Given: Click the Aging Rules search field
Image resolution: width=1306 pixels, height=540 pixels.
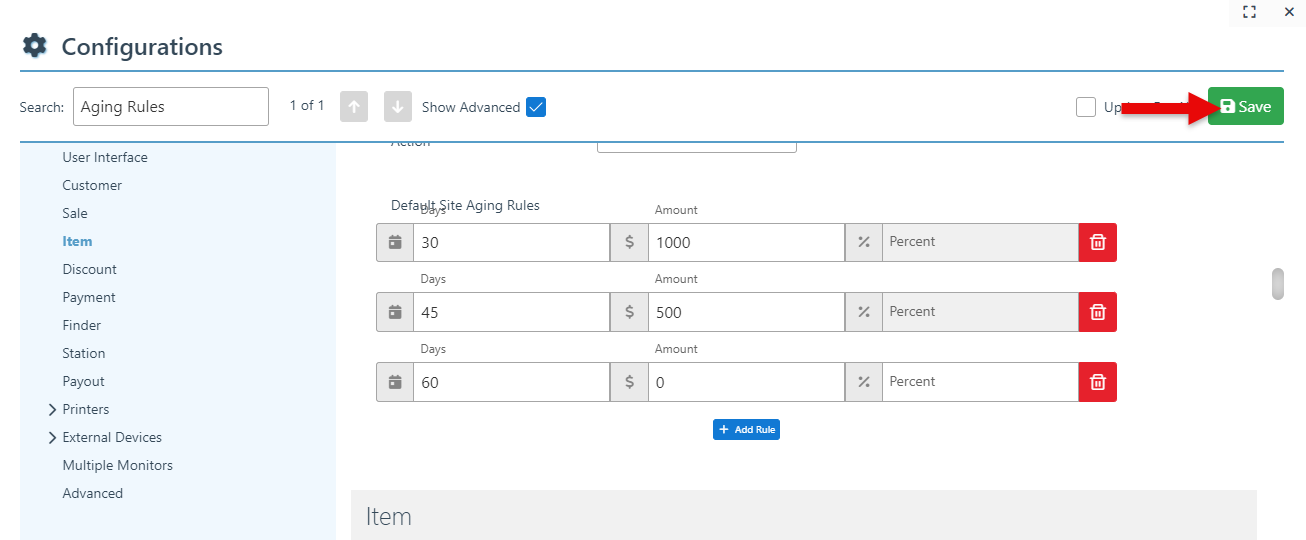Looking at the screenshot, I should point(170,107).
